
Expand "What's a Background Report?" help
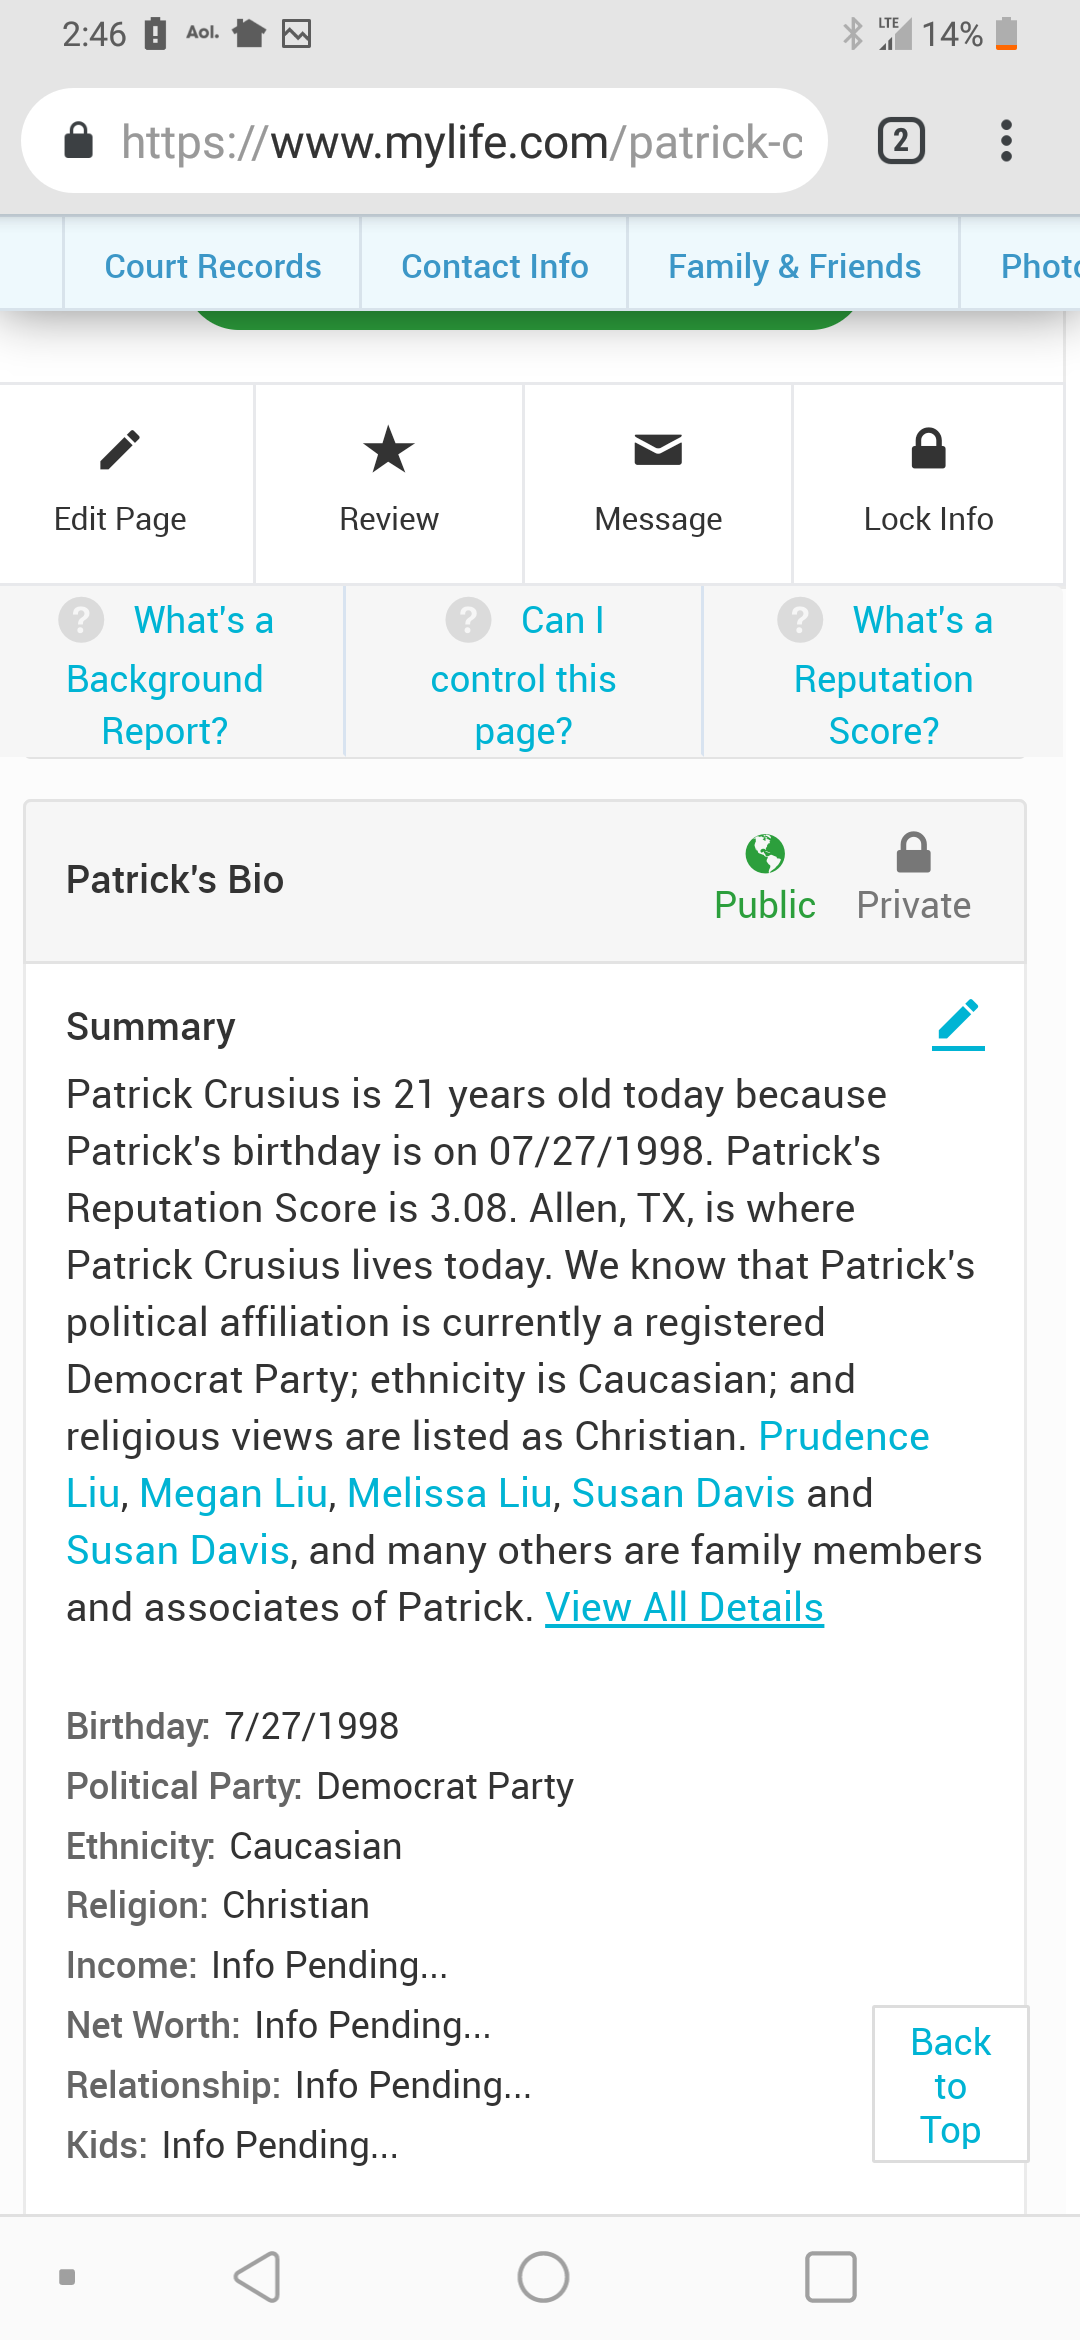pyautogui.click(x=166, y=676)
